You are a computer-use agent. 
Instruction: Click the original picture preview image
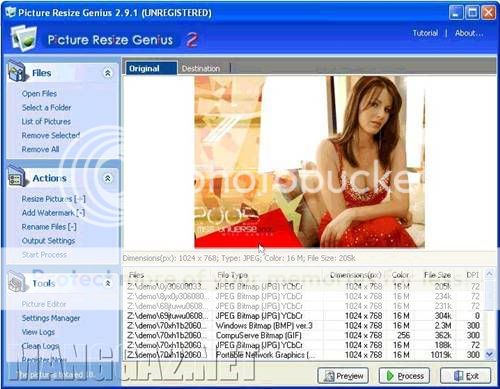(x=309, y=162)
